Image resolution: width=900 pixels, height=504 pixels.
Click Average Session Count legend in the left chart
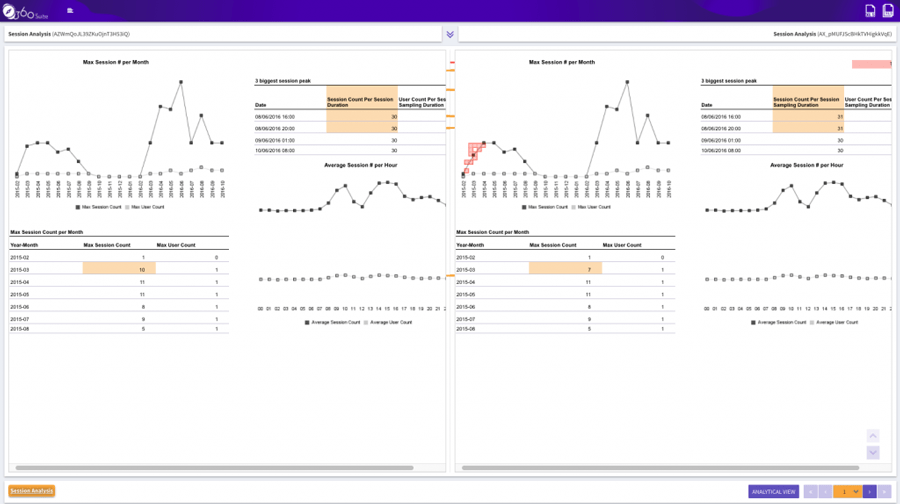coord(332,323)
